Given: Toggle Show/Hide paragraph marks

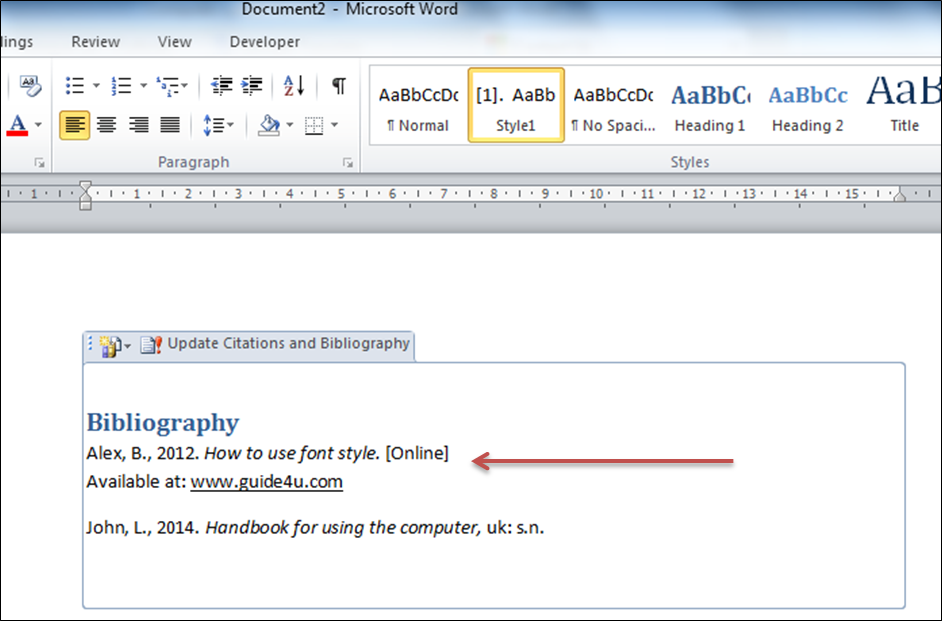Looking at the screenshot, I should 339,85.
